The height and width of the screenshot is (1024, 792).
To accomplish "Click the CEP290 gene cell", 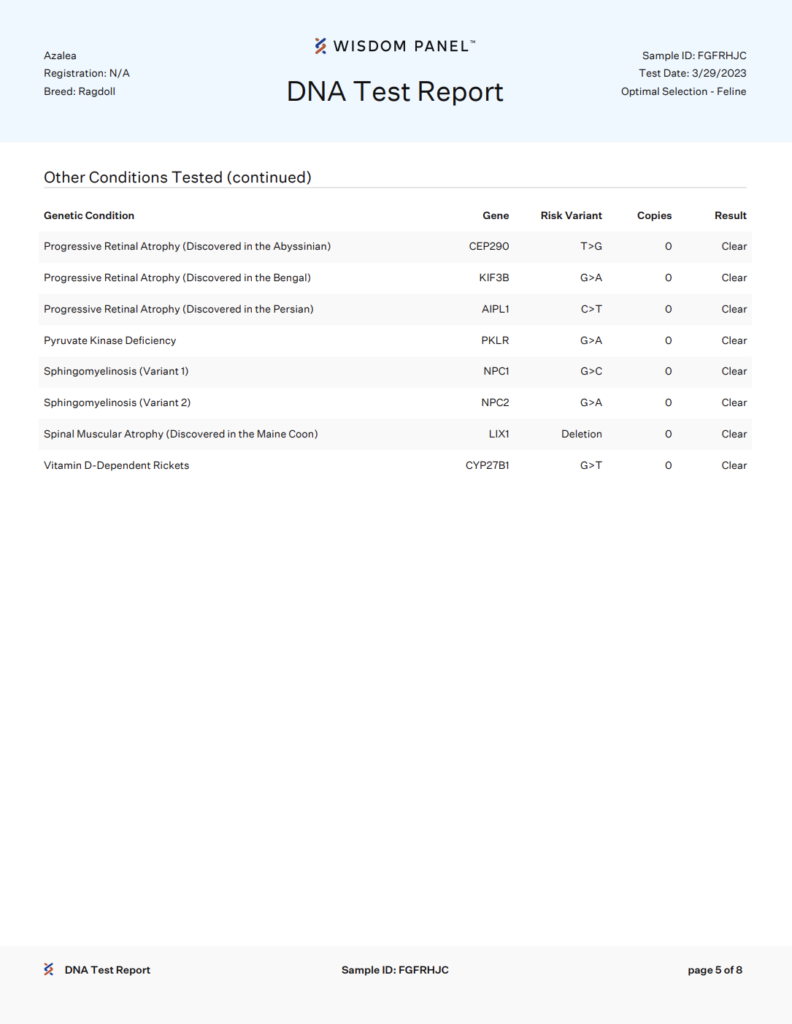I will tap(489, 246).
